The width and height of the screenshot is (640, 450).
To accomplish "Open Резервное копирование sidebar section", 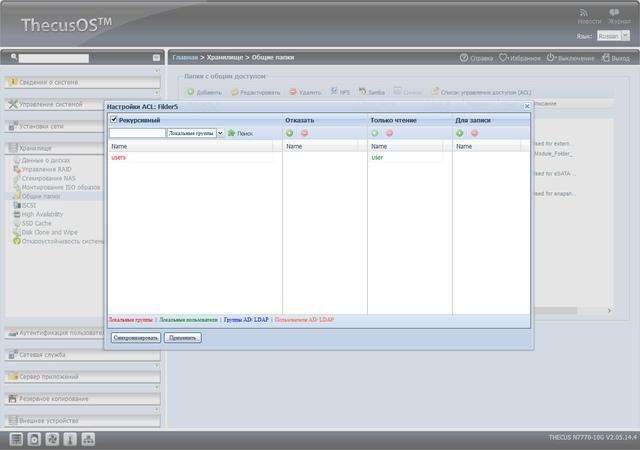I will pos(82,399).
